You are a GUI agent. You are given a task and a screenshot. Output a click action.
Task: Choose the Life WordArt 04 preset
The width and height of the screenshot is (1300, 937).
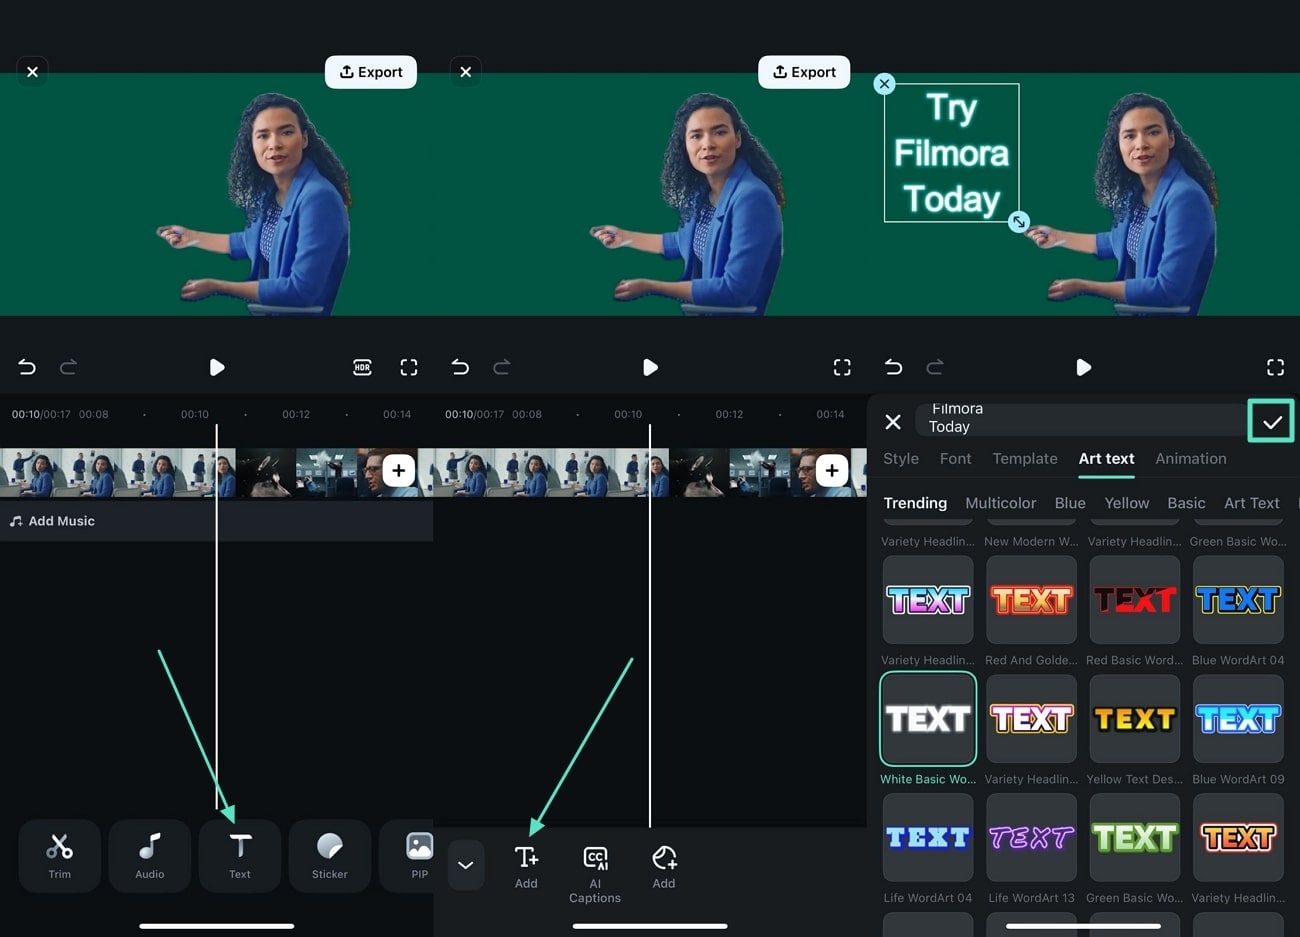pos(928,838)
